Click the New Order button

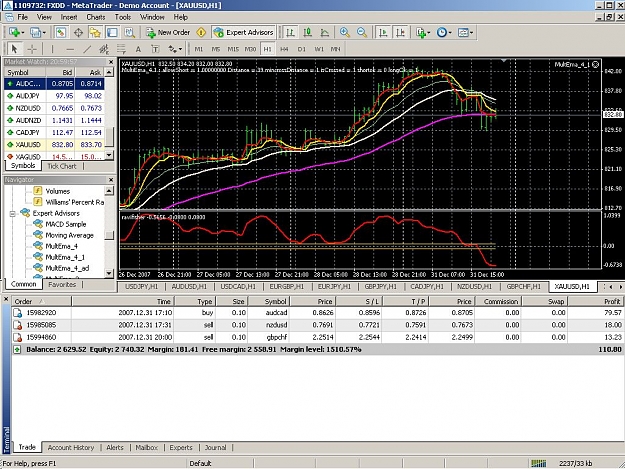(x=168, y=32)
